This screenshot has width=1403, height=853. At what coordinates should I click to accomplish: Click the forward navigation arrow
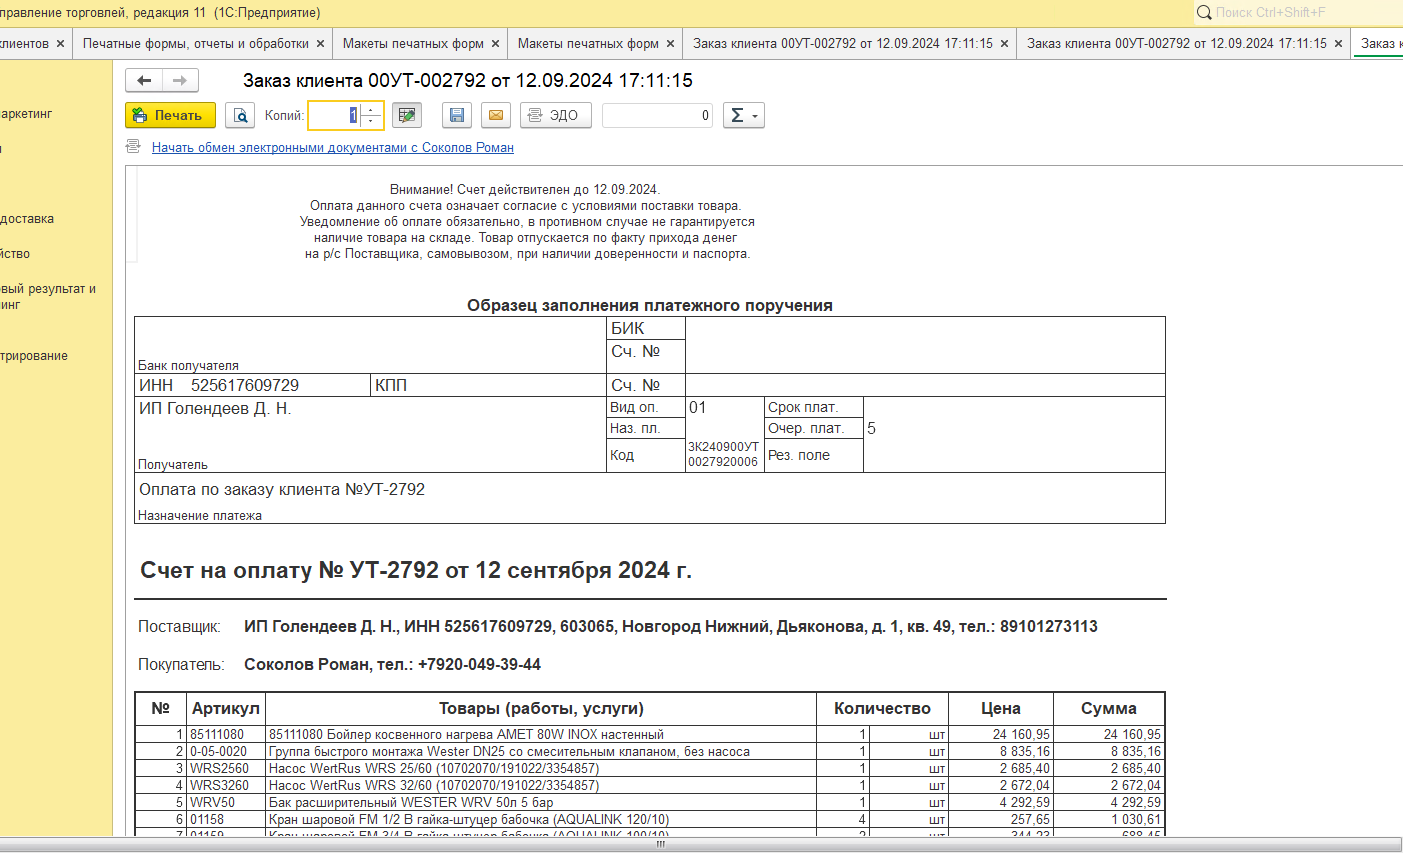[x=180, y=80]
